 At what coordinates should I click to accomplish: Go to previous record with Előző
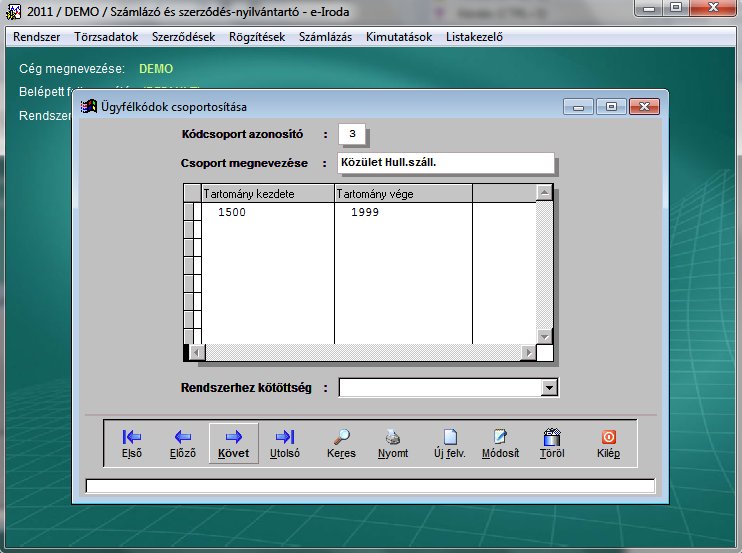click(x=182, y=443)
